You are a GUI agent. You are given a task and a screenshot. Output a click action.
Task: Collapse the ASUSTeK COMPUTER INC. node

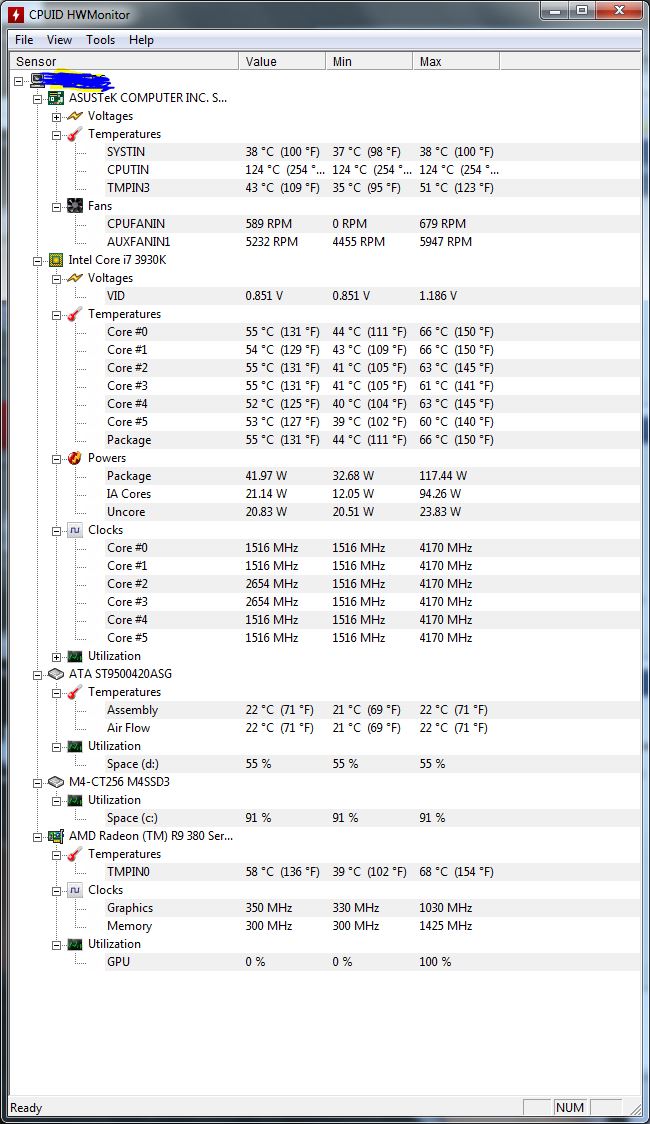point(37,99)
